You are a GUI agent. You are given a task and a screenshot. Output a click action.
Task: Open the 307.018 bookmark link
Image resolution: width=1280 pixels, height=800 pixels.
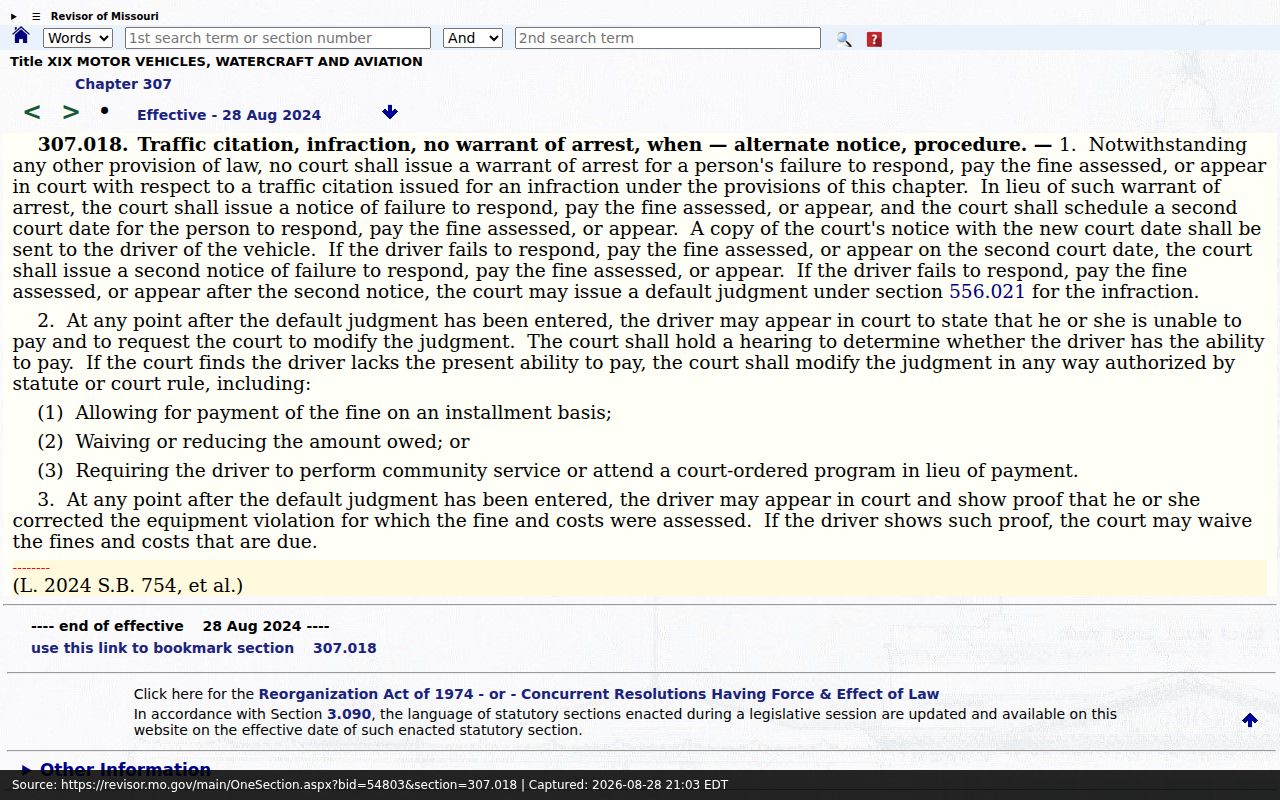coord(345,648)
